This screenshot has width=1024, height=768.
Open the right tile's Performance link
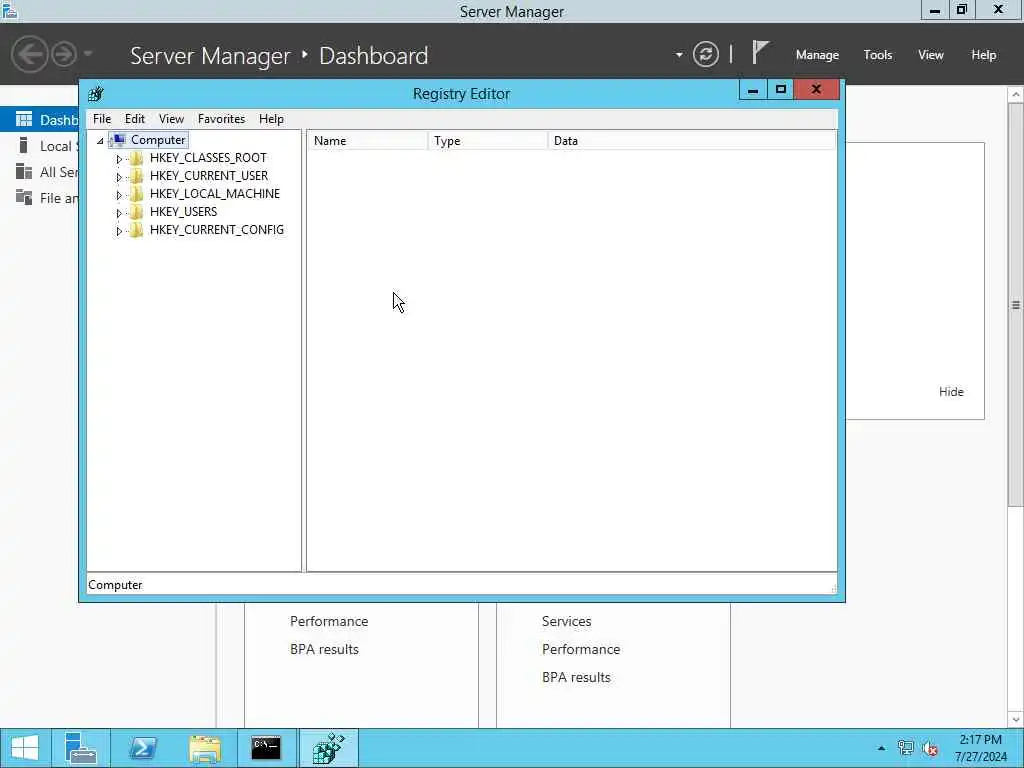pyautogui.click(x=581, y=649)
